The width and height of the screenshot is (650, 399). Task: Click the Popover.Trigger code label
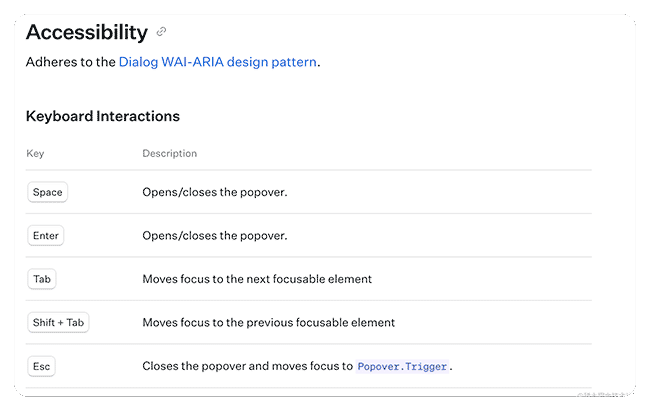tap(402, 367)
